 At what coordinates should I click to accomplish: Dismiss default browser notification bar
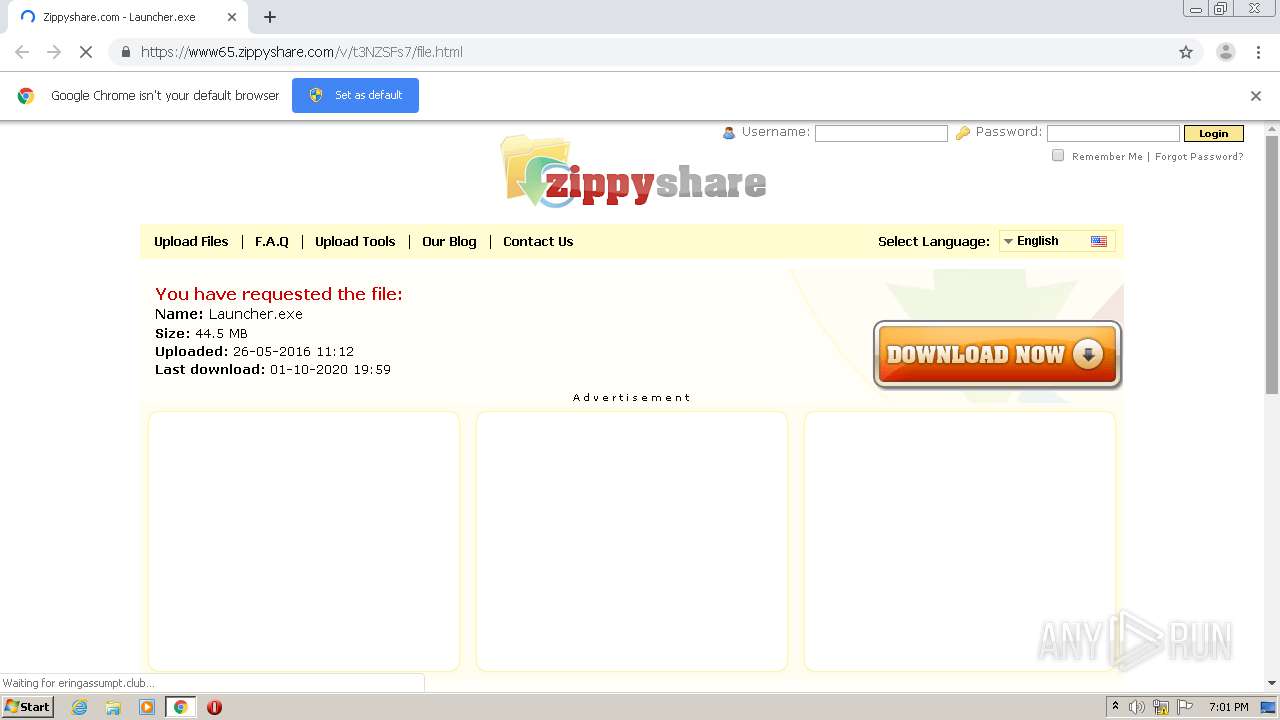pyautogui.click(x=1256, y=96)
